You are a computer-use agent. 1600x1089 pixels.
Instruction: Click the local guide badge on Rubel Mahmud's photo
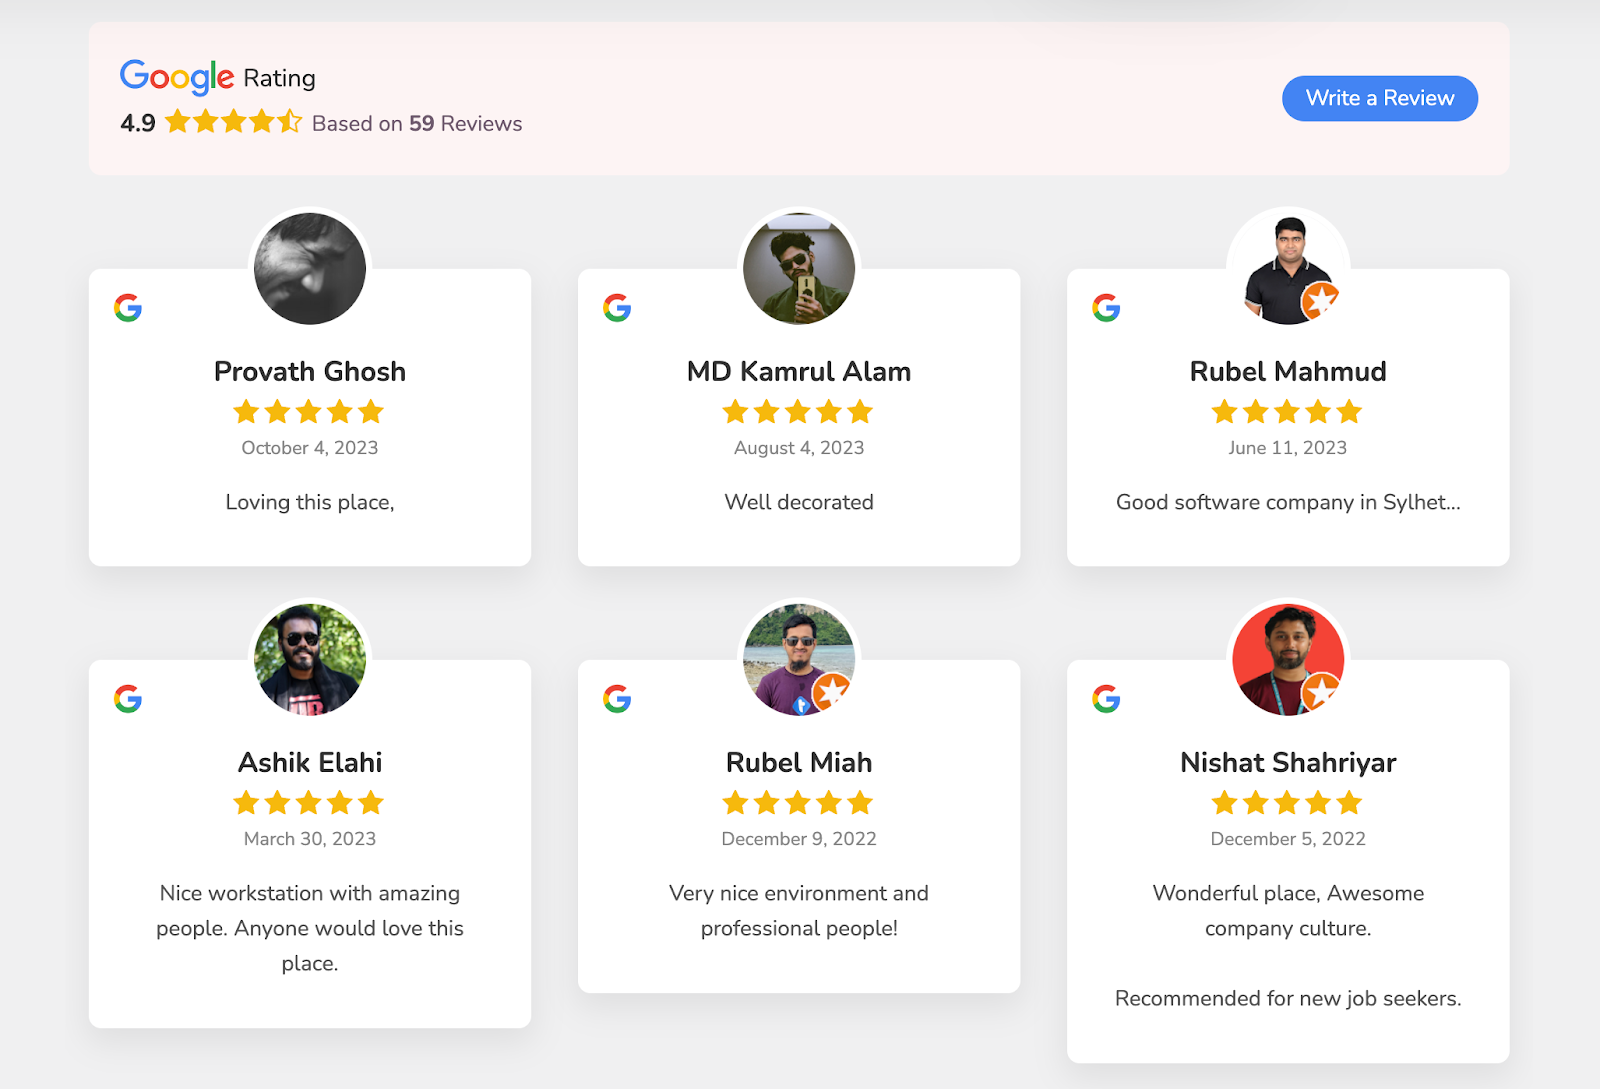click(x=1320, y=300)
